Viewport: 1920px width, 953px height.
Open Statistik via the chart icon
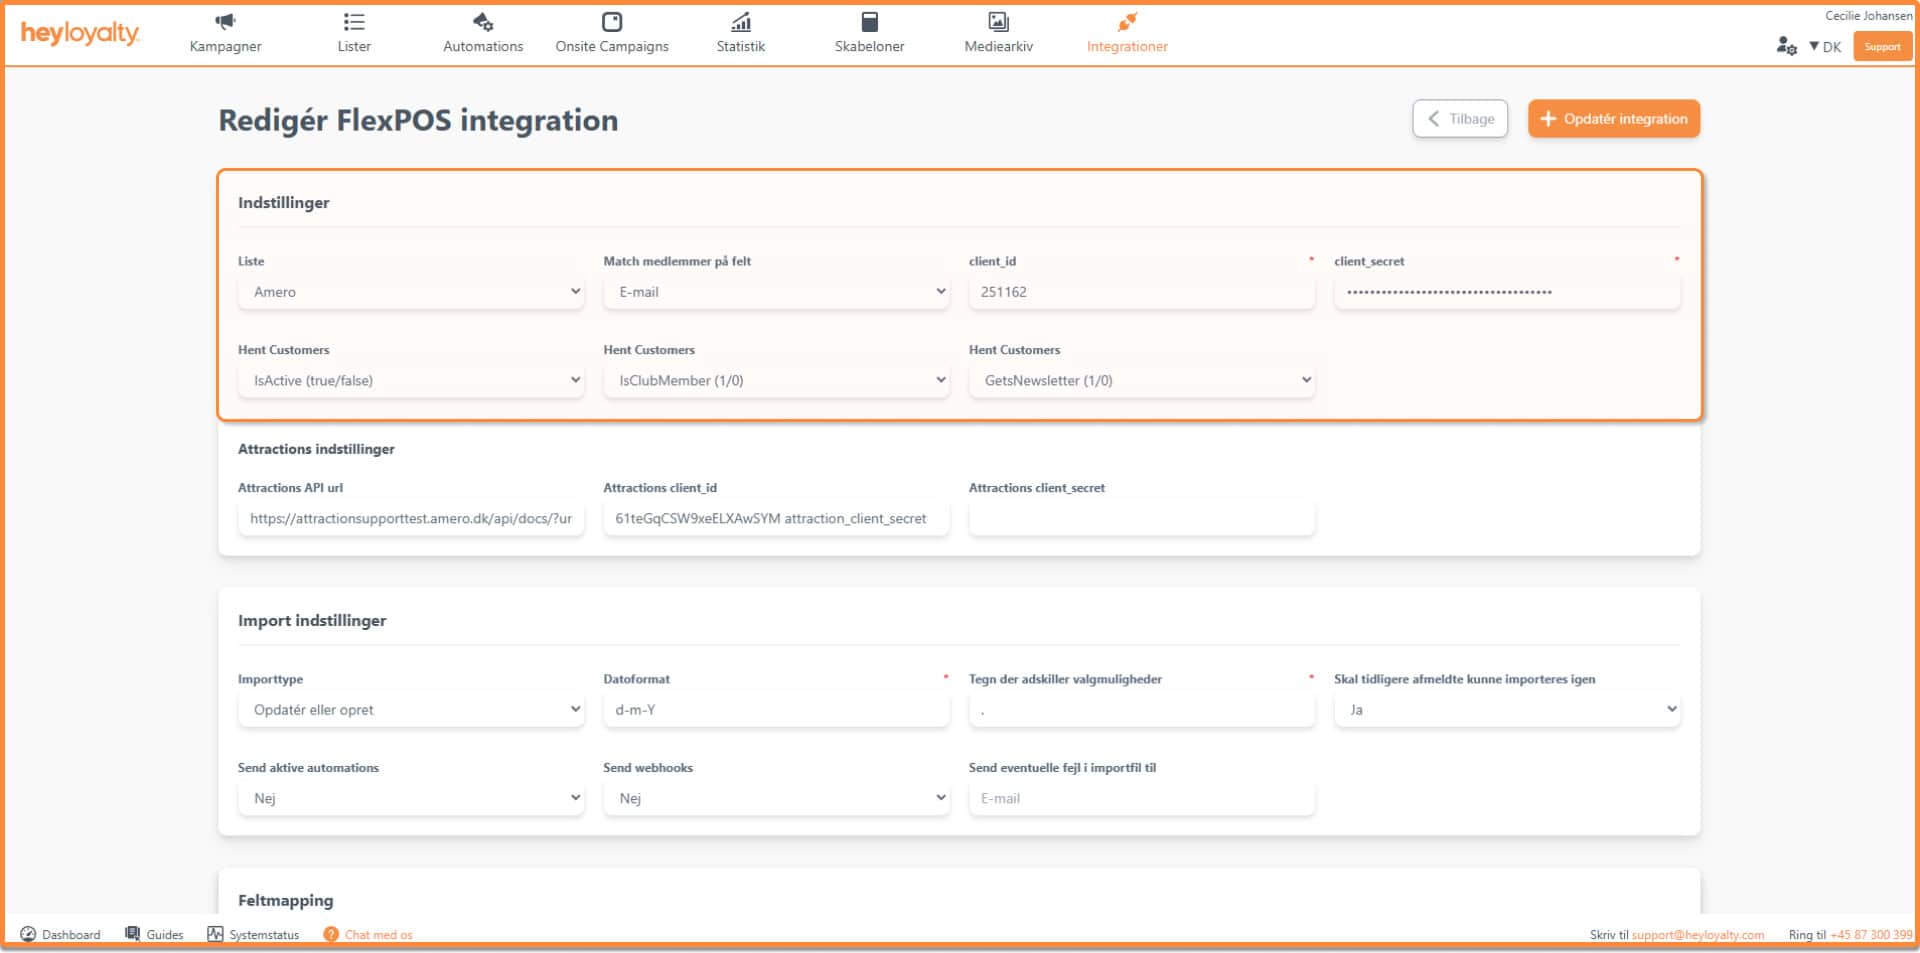point(740,22)
